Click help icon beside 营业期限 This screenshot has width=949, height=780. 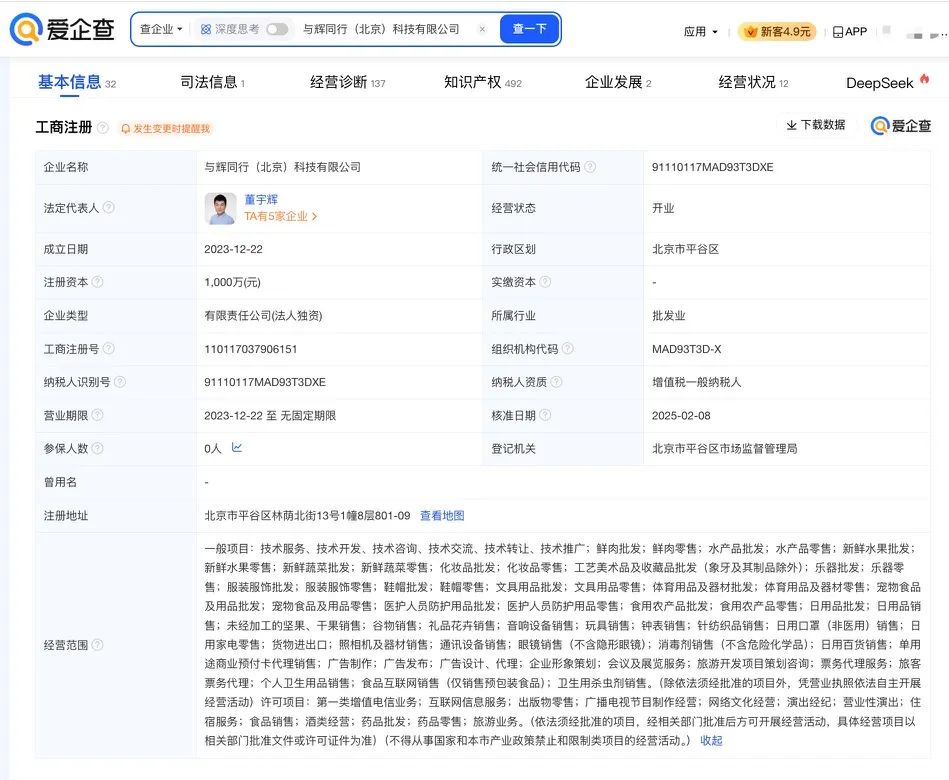pyautogui.click(x=97, y=415)
